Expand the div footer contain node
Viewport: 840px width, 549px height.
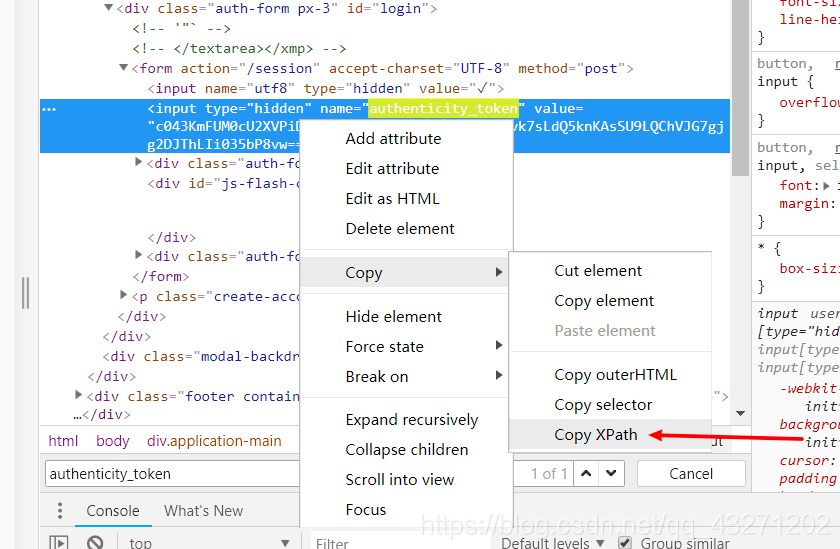(79, 395)
